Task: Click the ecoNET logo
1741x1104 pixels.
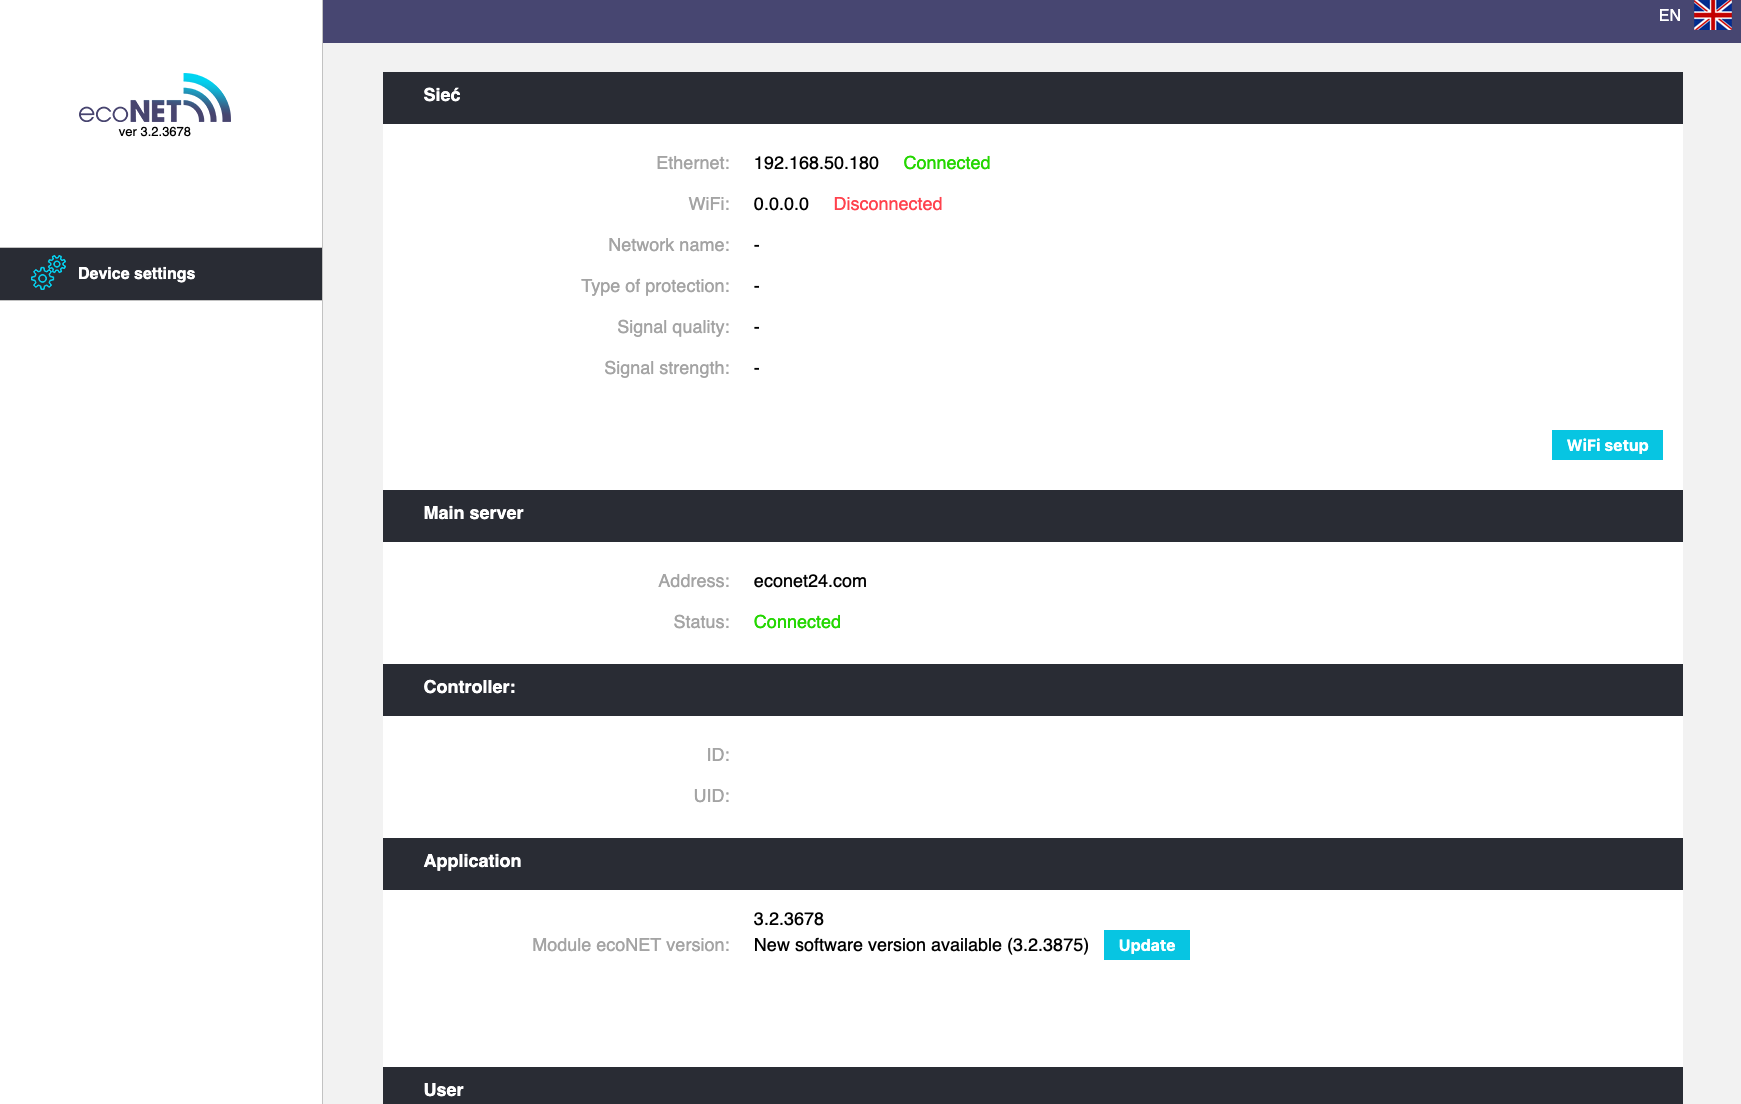Action: (155, 98)
